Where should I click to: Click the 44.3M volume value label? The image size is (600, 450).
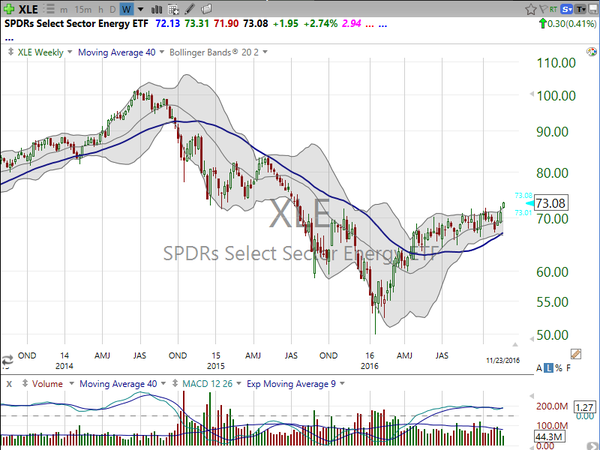(549, 437)
